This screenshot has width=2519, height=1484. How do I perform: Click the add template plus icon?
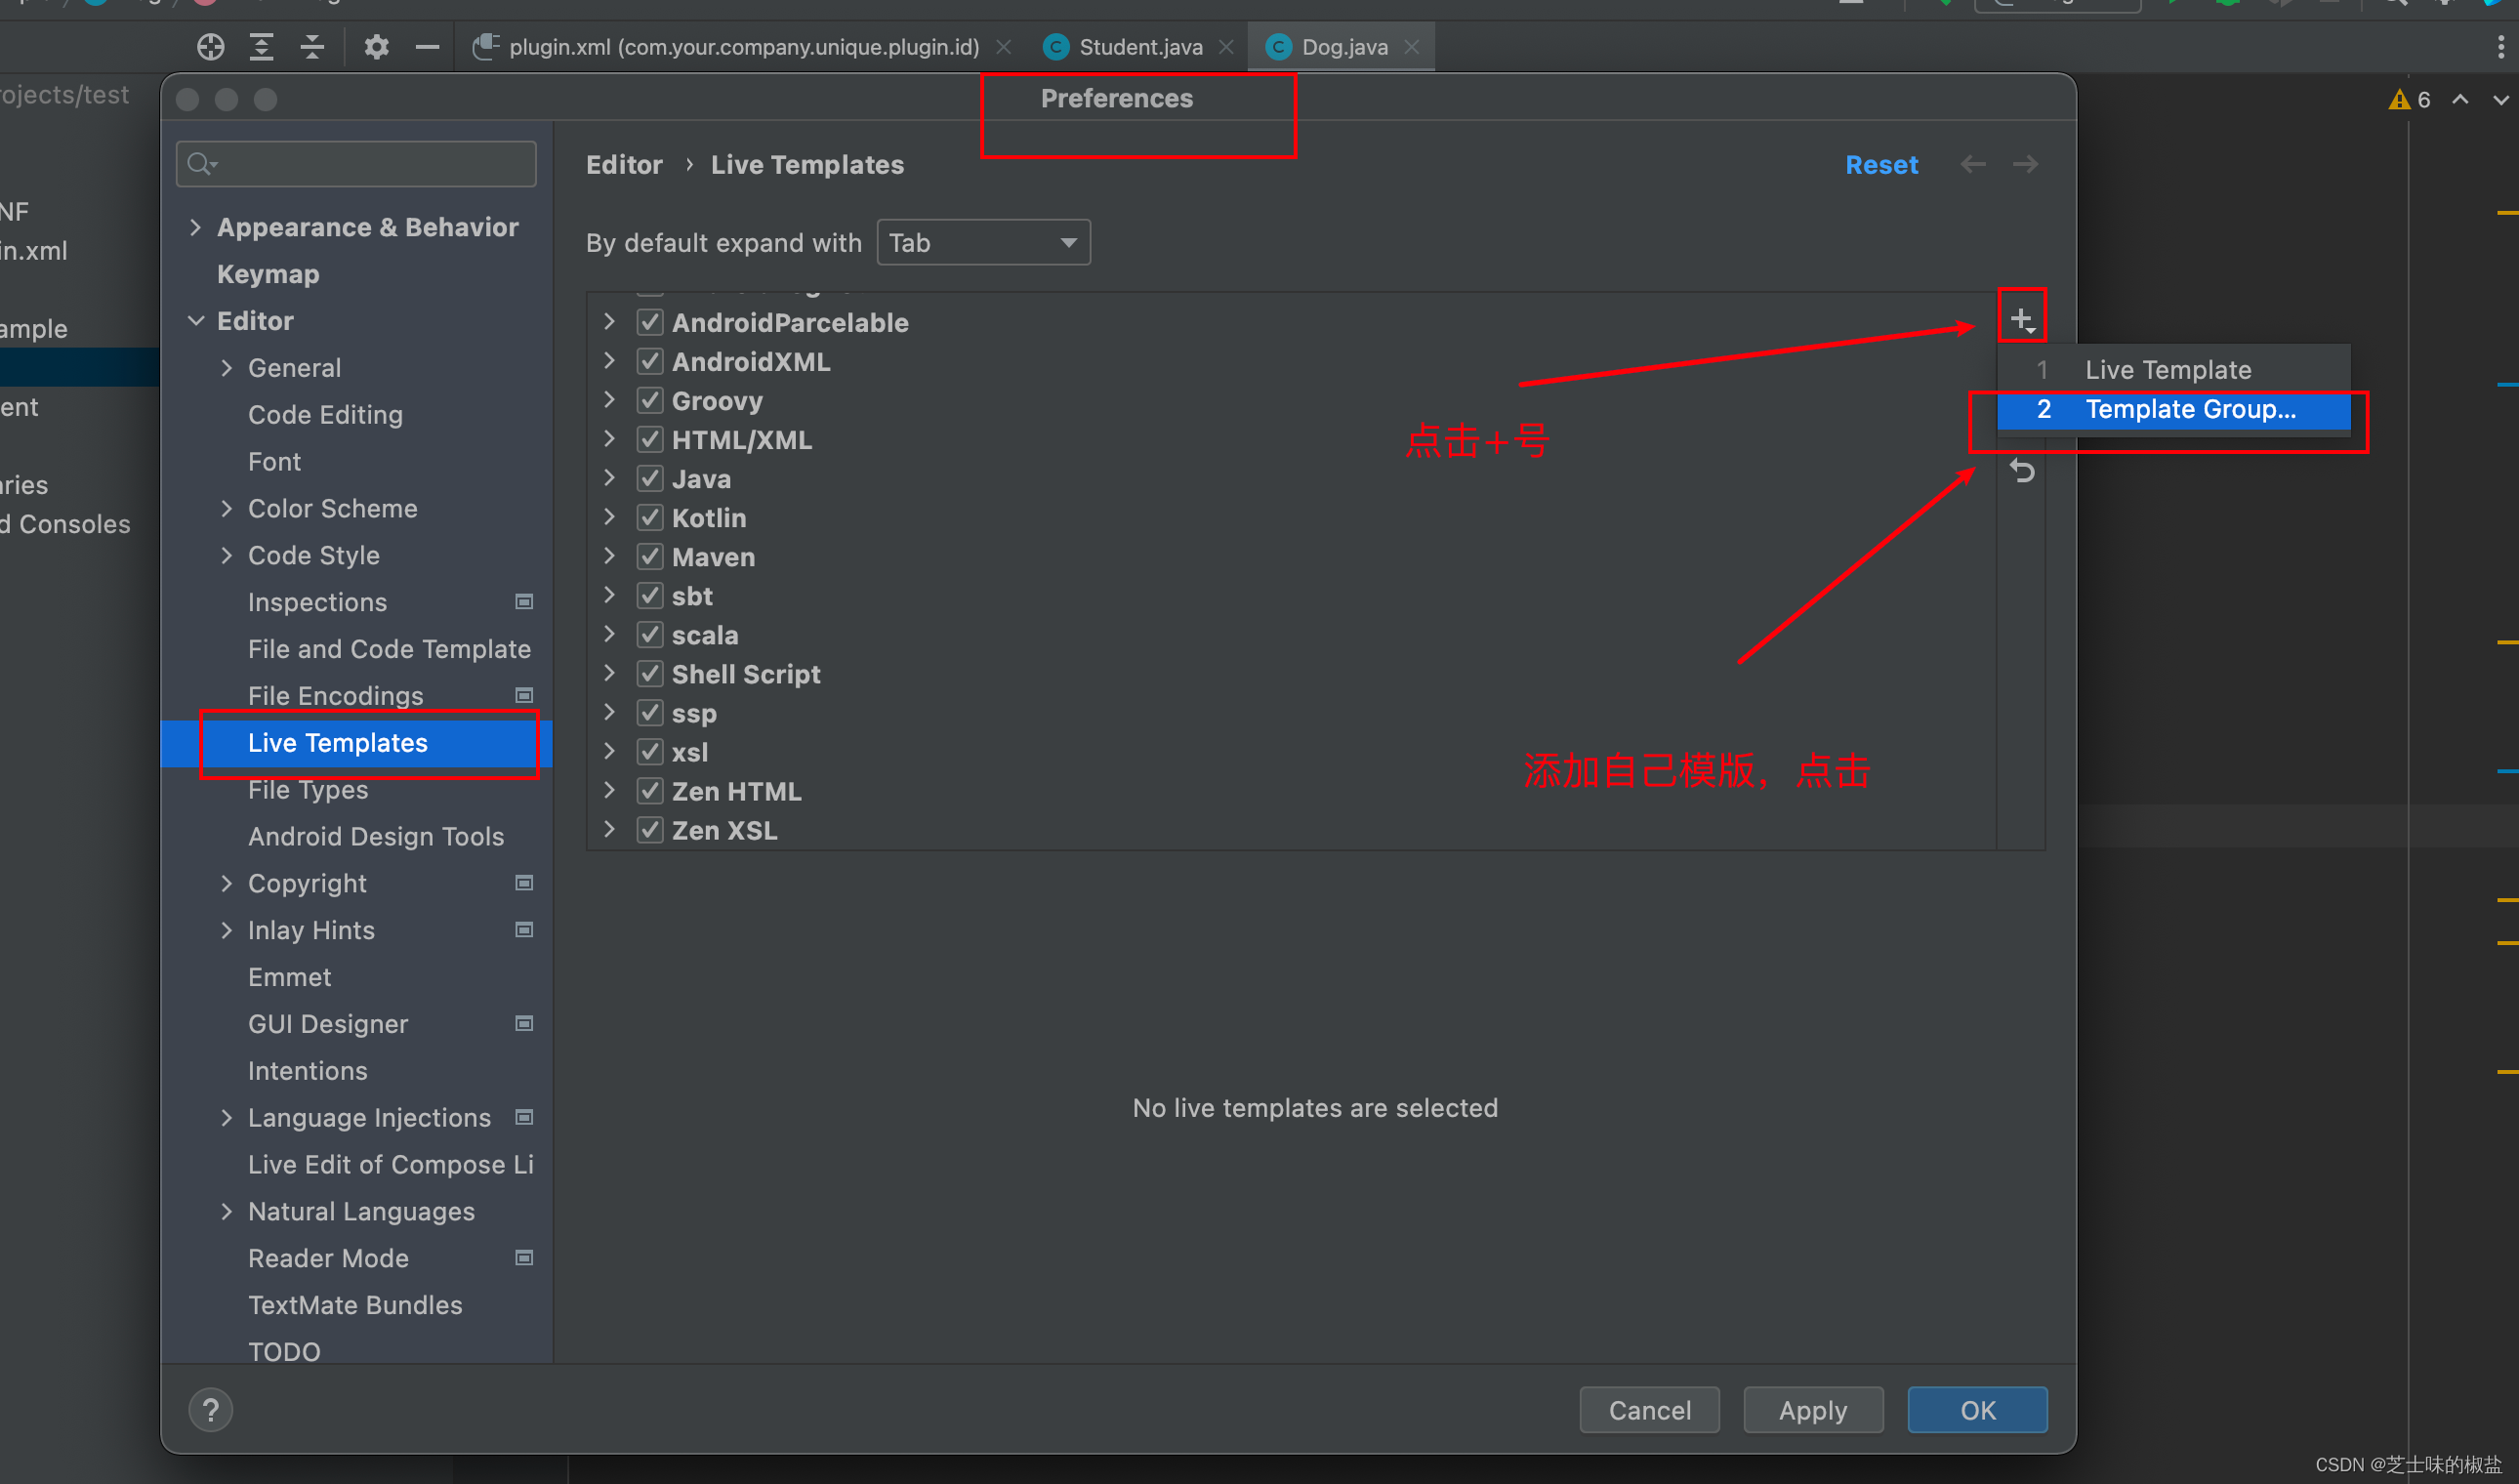(x=2021, y=320)
